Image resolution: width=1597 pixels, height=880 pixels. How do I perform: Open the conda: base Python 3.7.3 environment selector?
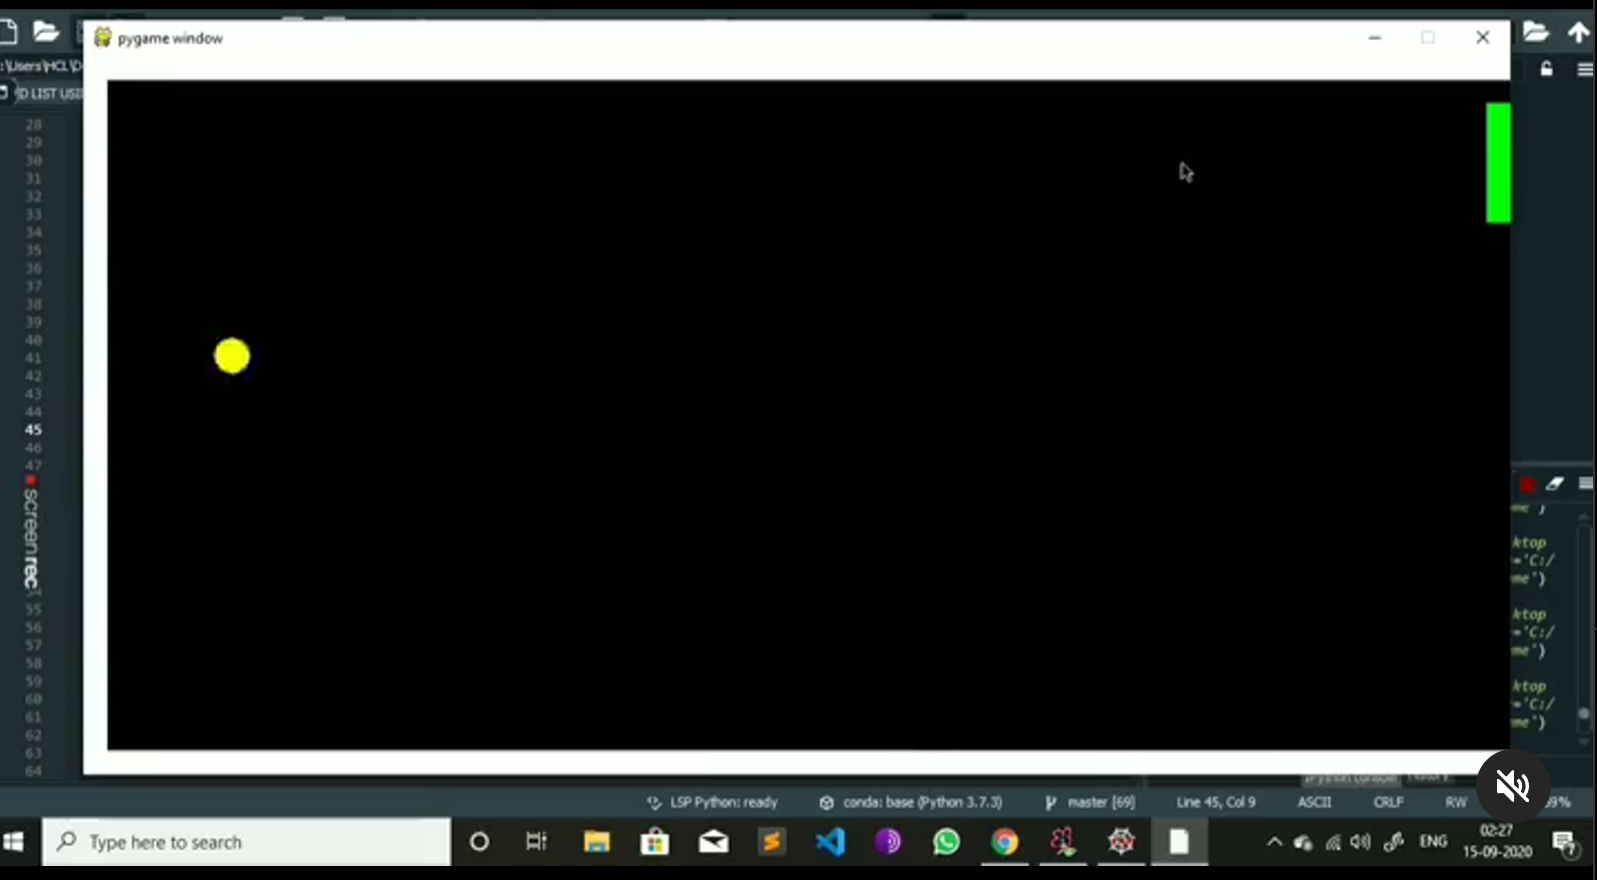(910, 802)
